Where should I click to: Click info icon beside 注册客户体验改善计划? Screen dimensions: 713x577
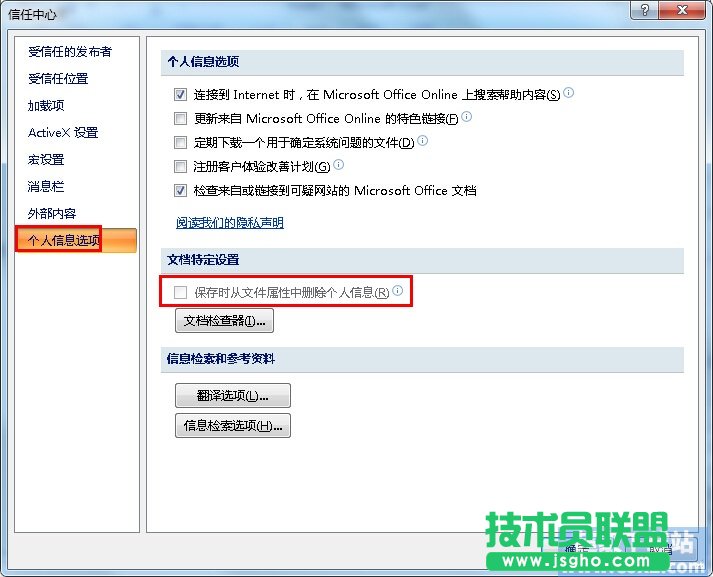pos(338,165)
